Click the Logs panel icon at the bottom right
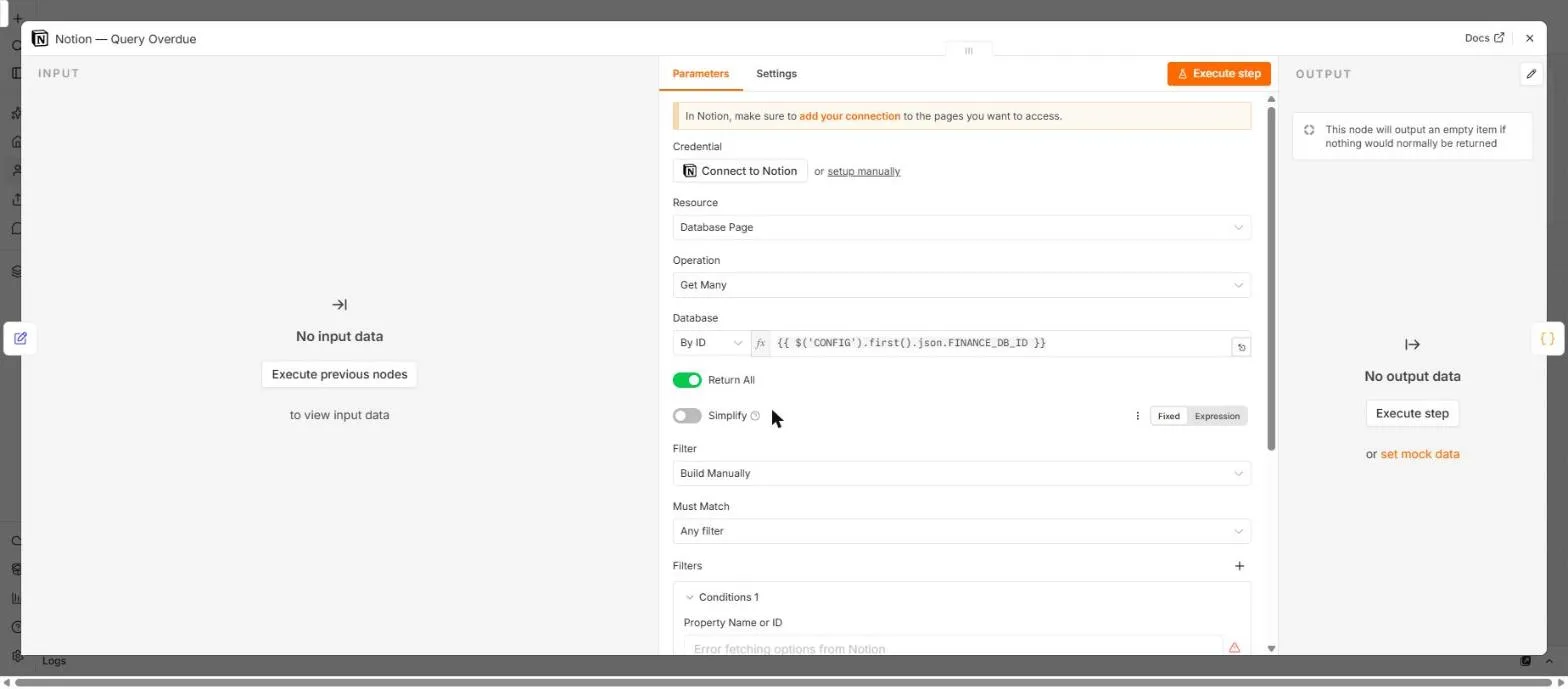1568x689 pixels. point(1525,661)
